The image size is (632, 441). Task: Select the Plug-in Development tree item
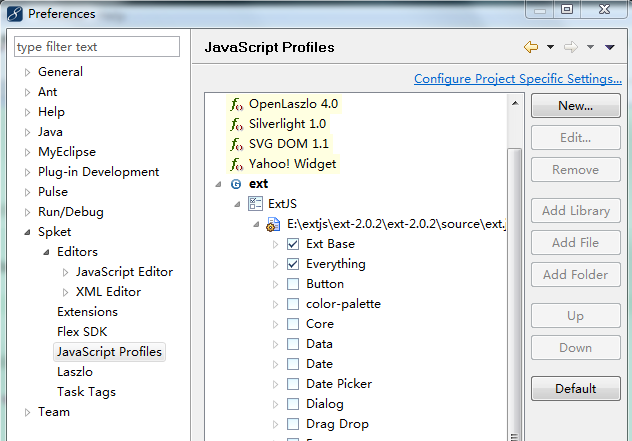coord(99,172)
